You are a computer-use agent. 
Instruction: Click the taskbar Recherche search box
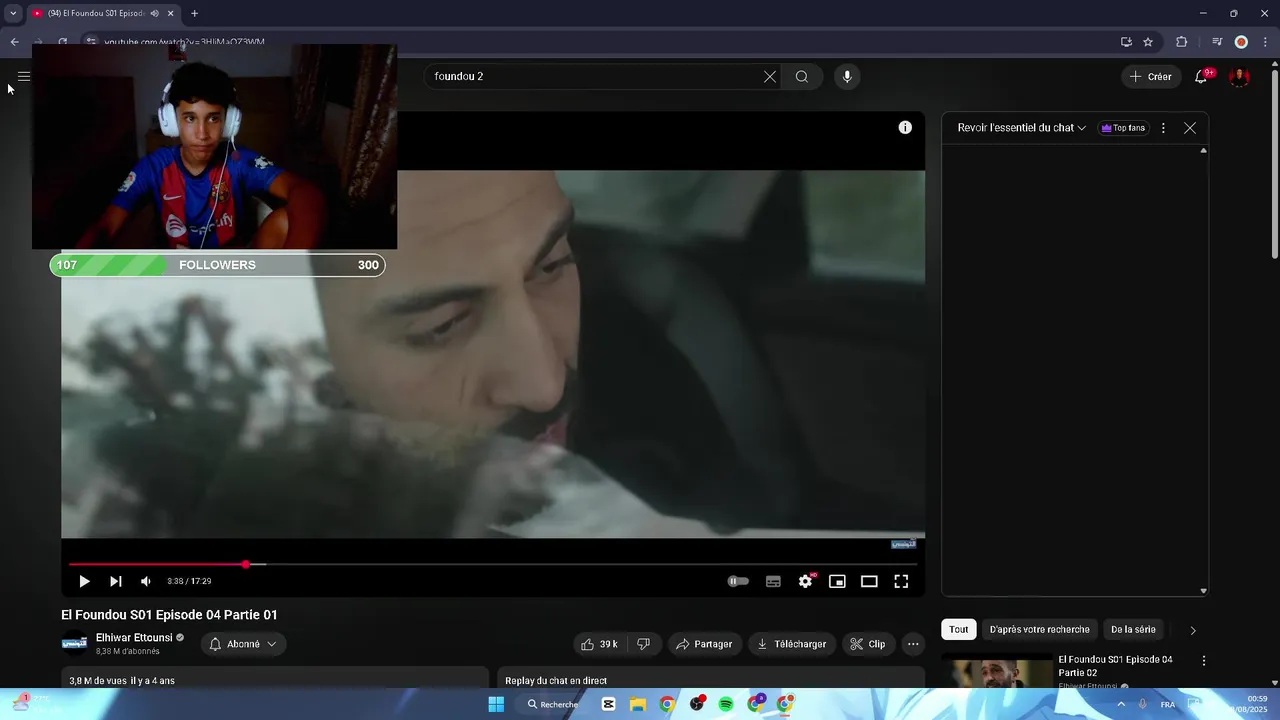553,704
